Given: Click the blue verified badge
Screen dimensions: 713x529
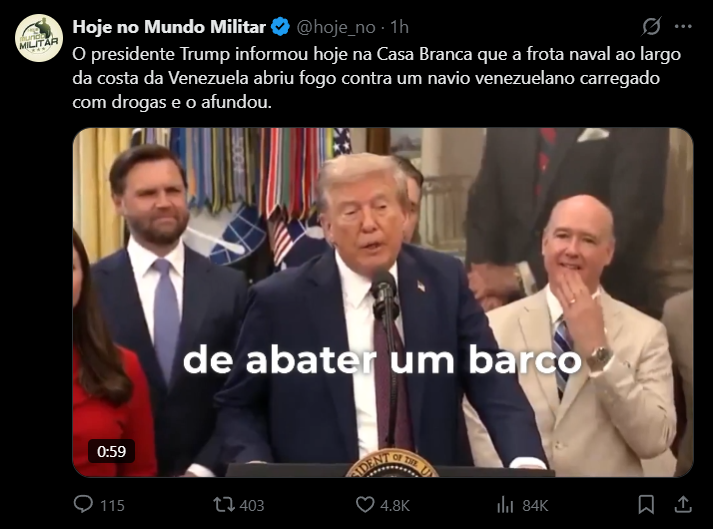Looking at the screenshot, I should (280, 27).
